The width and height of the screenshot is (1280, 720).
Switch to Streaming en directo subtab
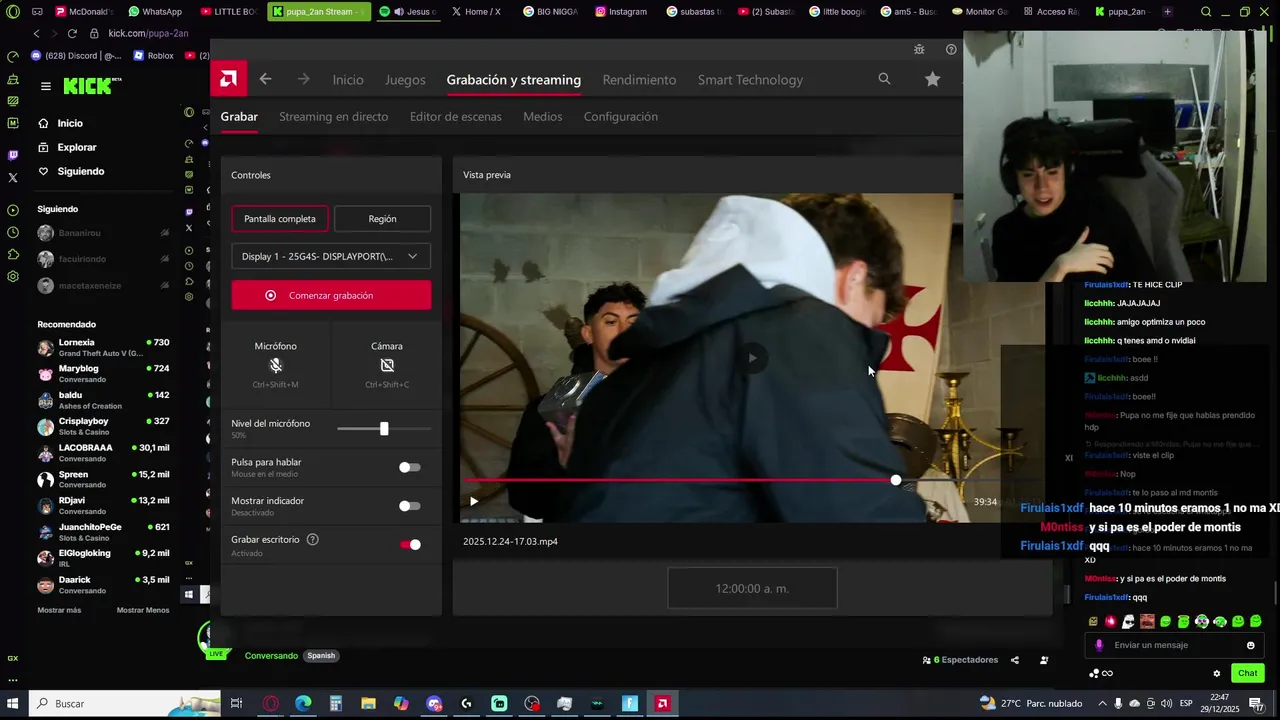click(333, 117)
